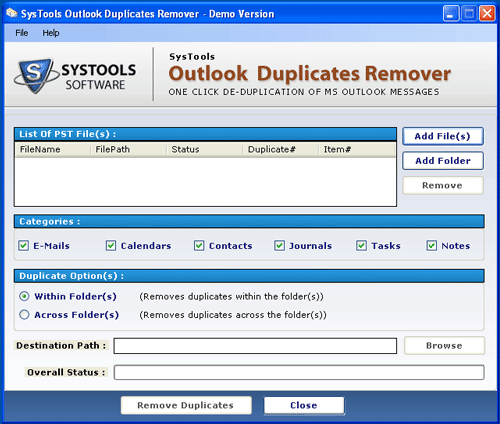Toggle the Calendars checkbox
Screen dimensions: 500x424
tap(111, 246)
